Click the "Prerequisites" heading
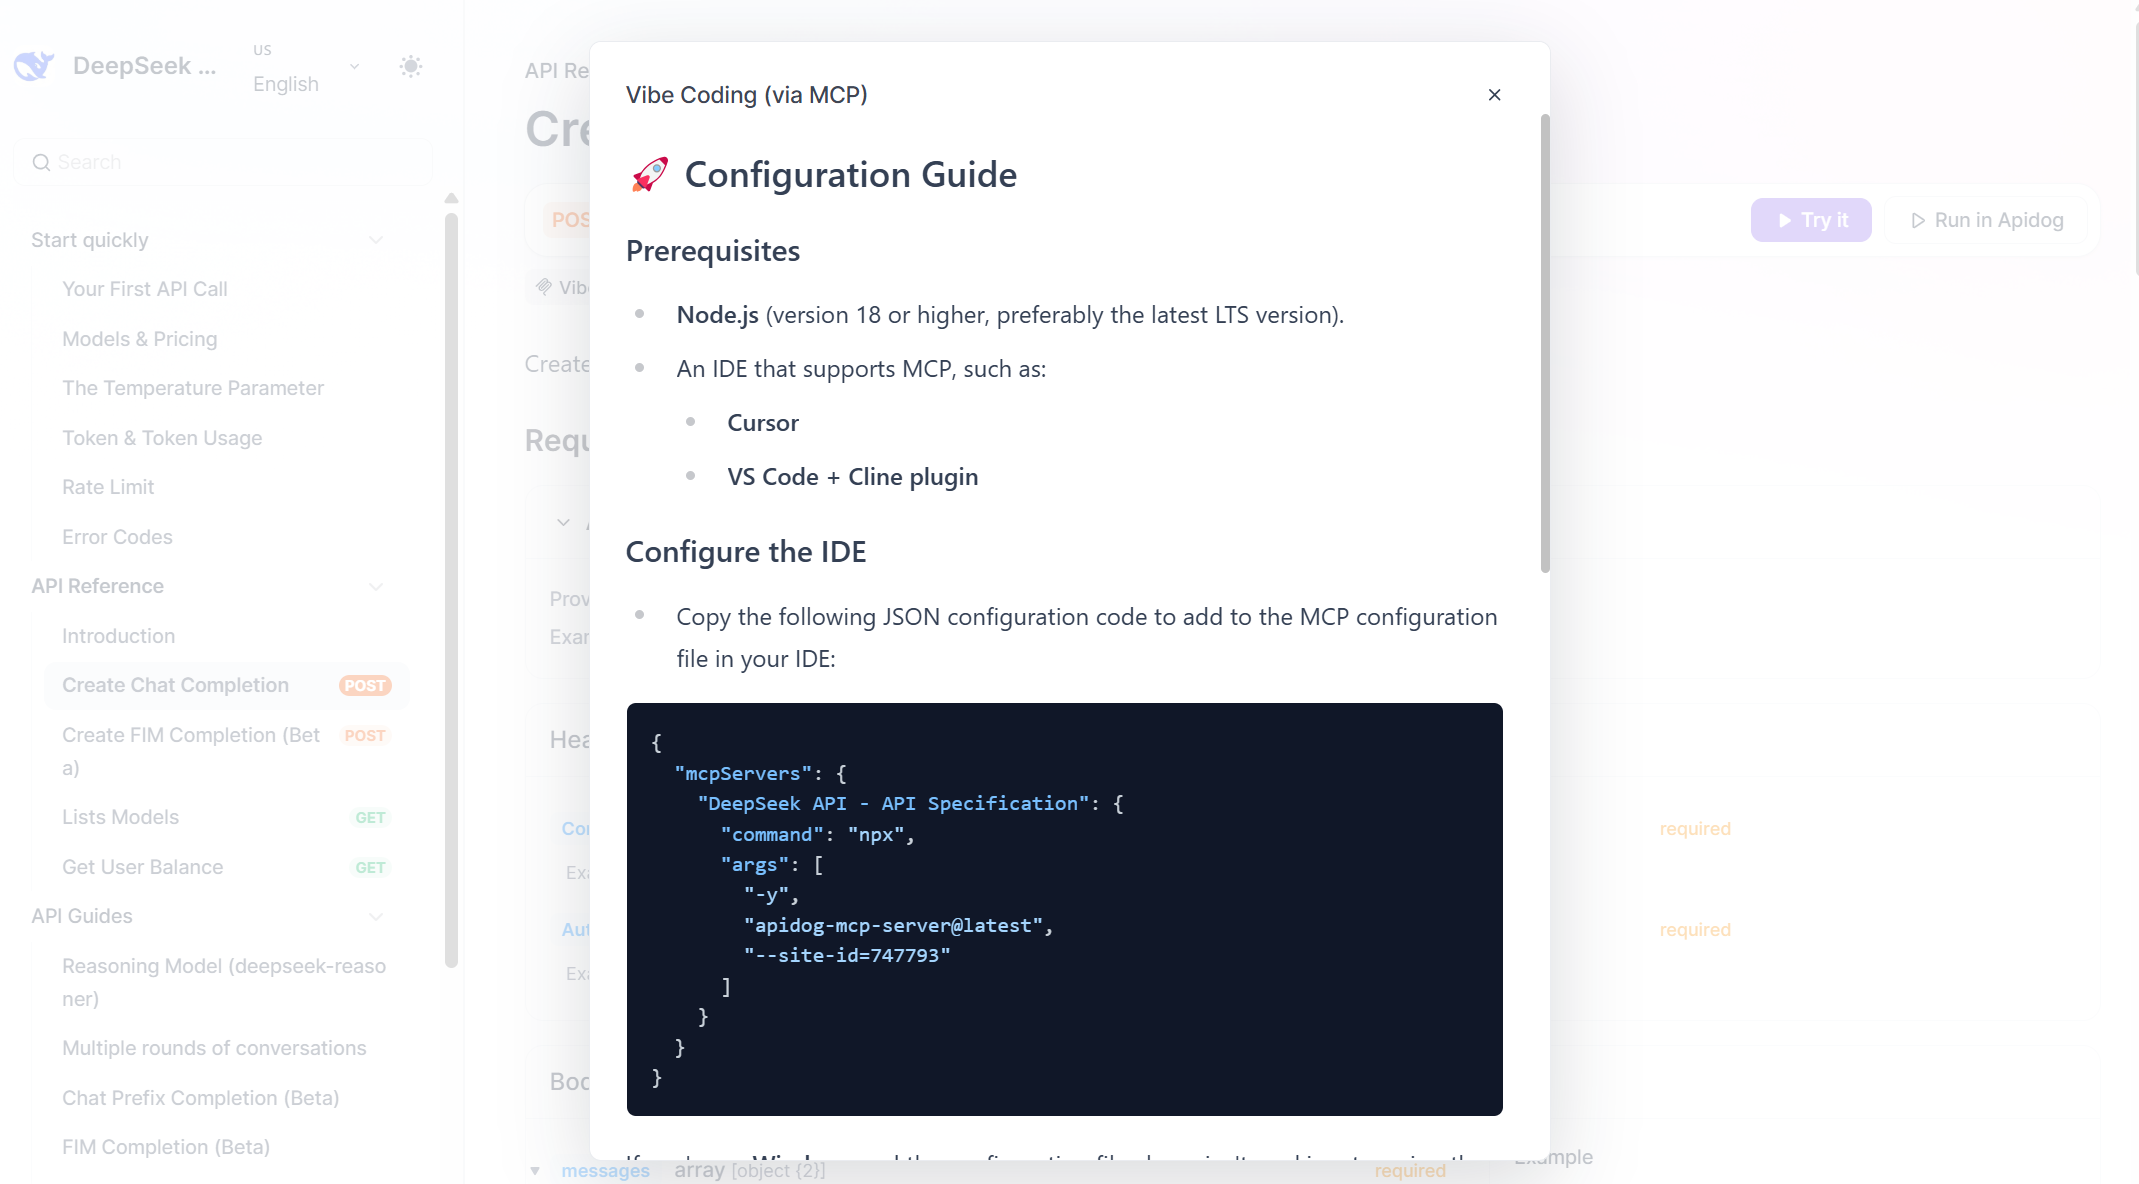 pyautogui.click(x=713, y=251)
